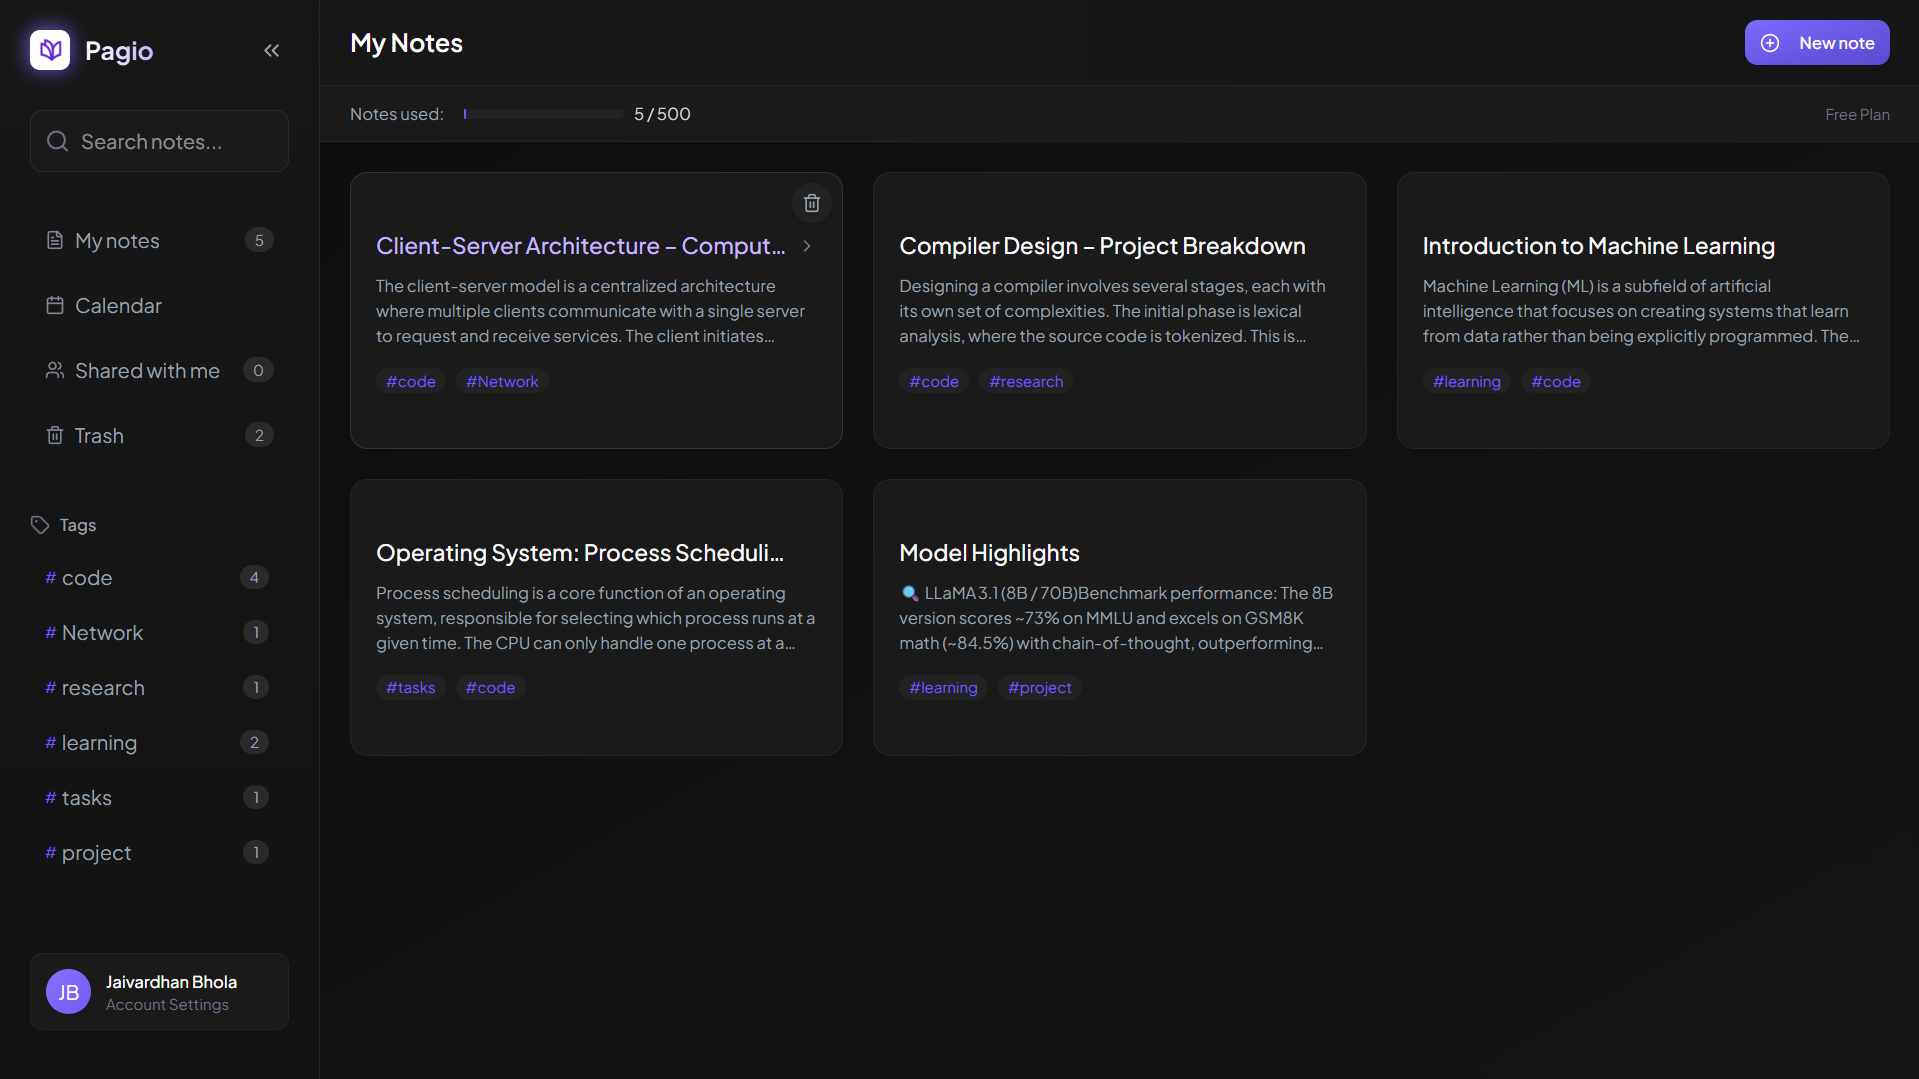Viewport: 1919px width, 1079px height.
Task: Click the Tags label icon
Action: tap(40, 525)
